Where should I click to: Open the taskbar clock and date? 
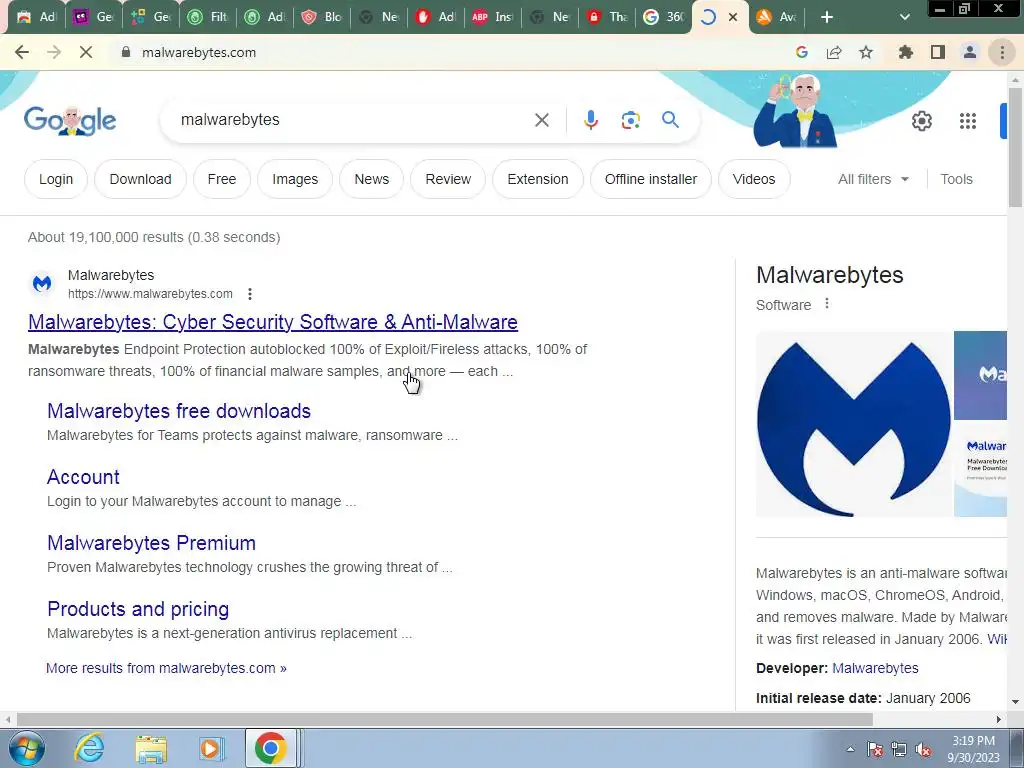click(973, 749)
